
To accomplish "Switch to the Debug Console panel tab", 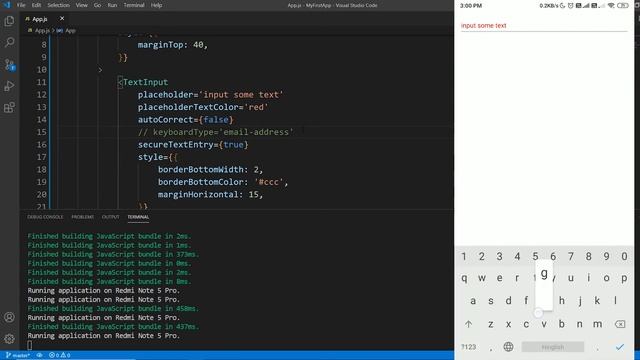I will 45,217.
